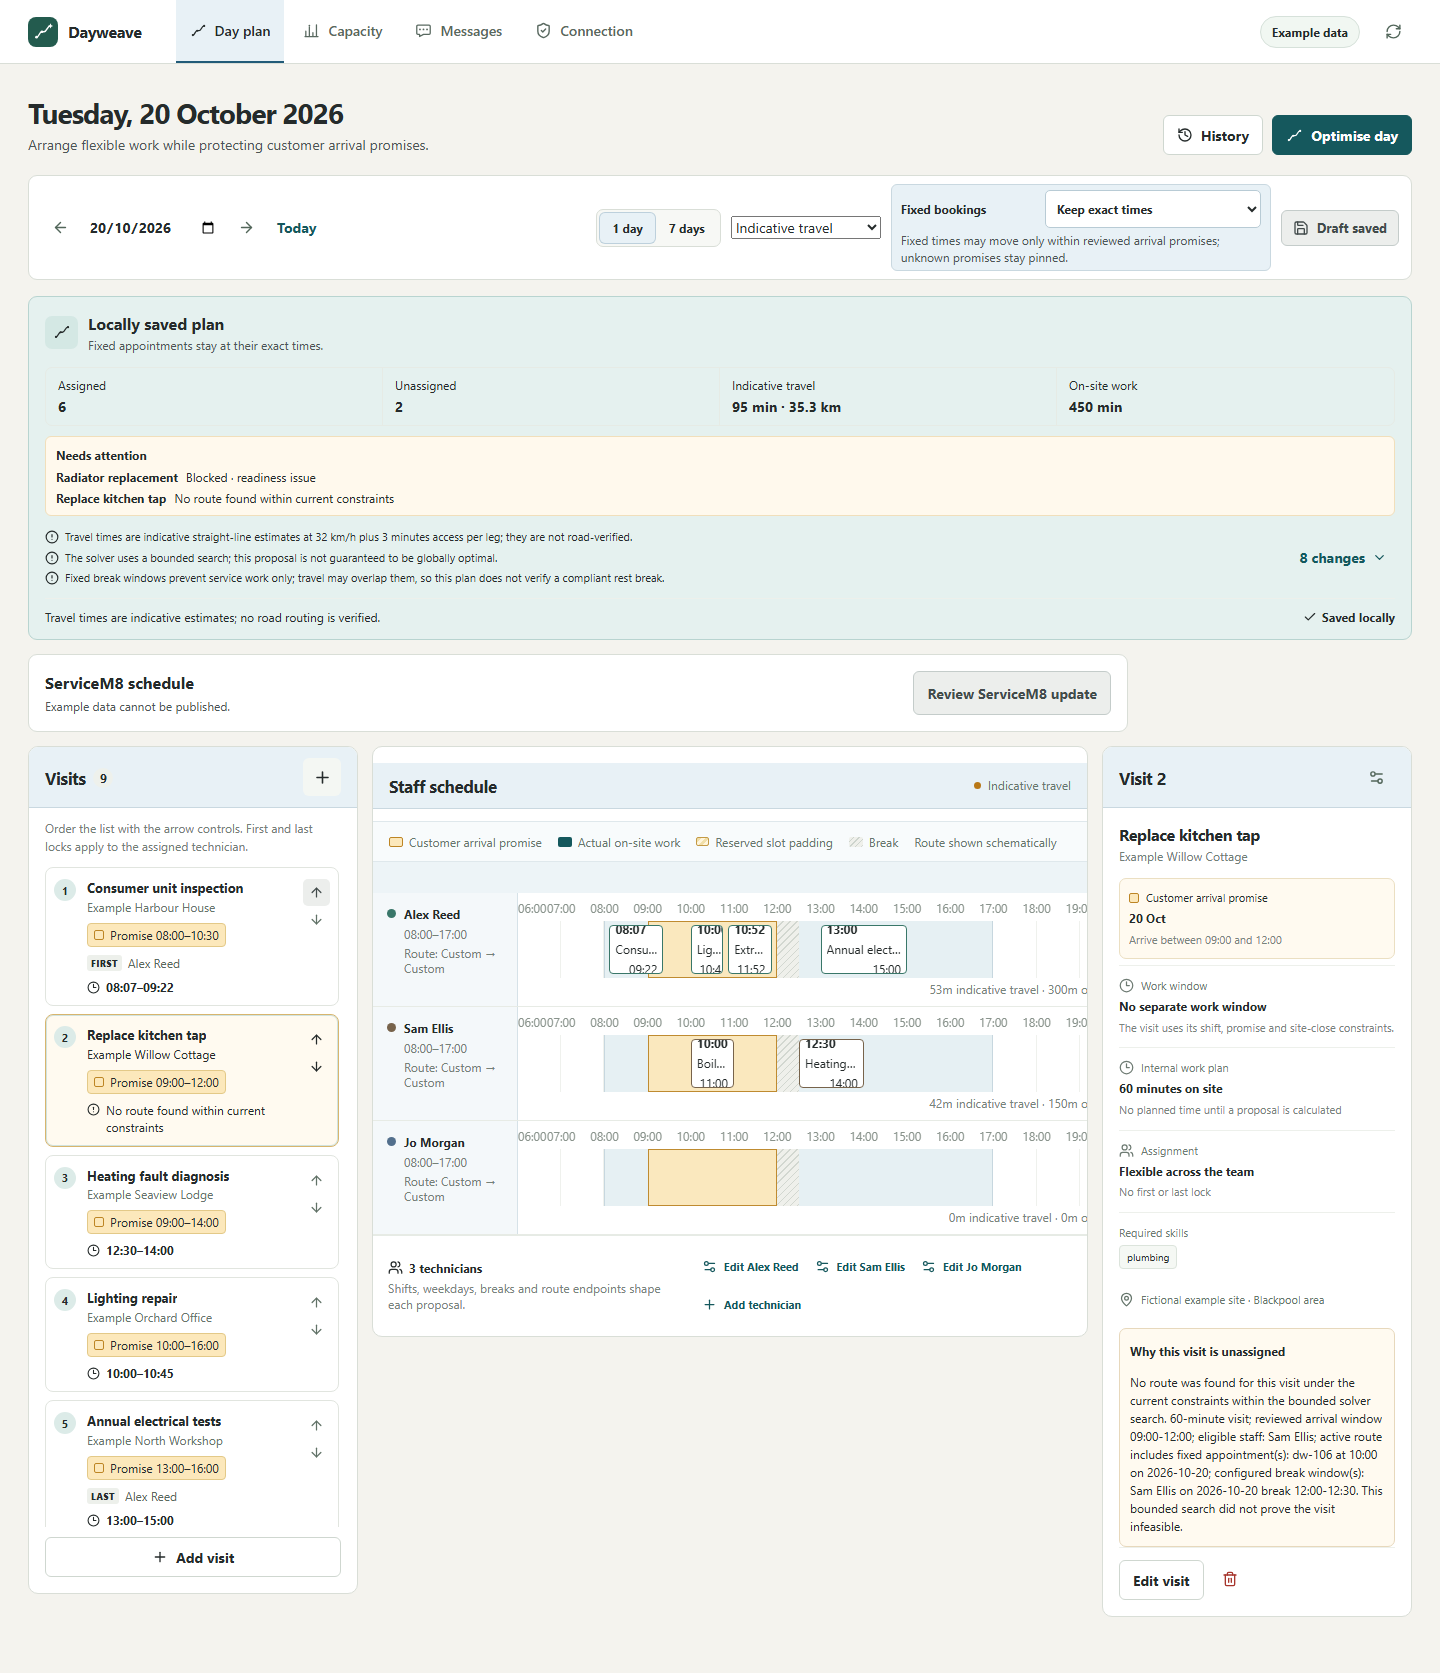This screenshot has width=1440, height=1673.
Task: Open the Indicative travel dropdown
Action: (x=806, y=228)
